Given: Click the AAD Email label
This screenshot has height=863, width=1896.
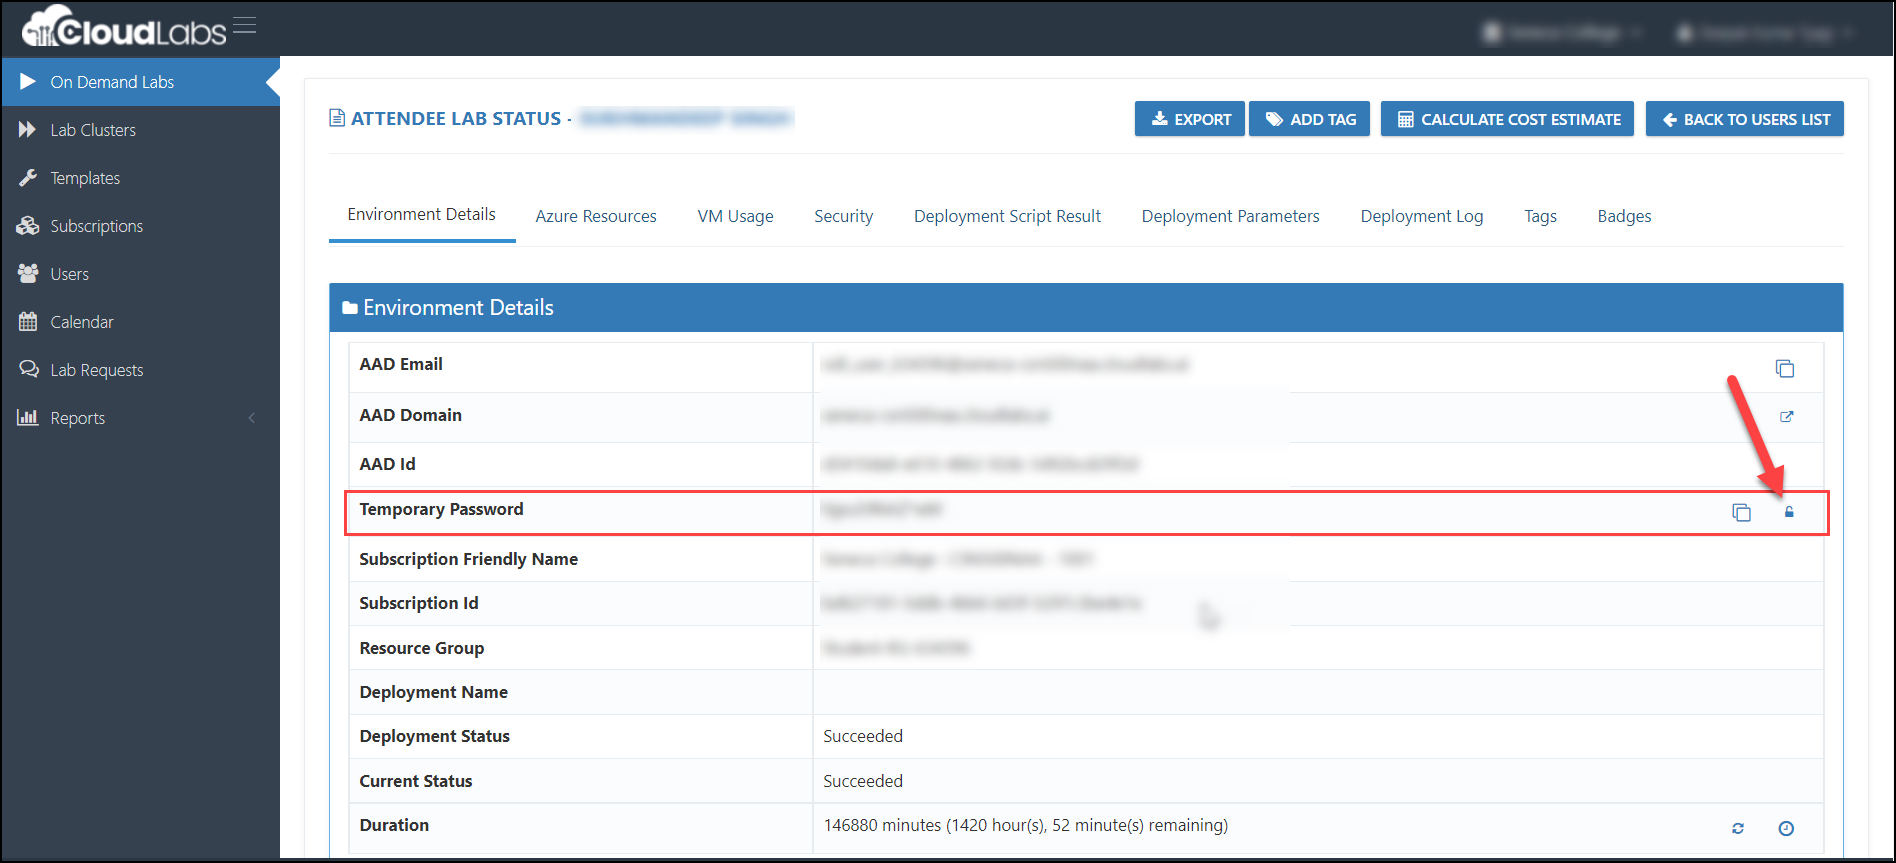Looking at the screenshot, I should click(401, 364).
